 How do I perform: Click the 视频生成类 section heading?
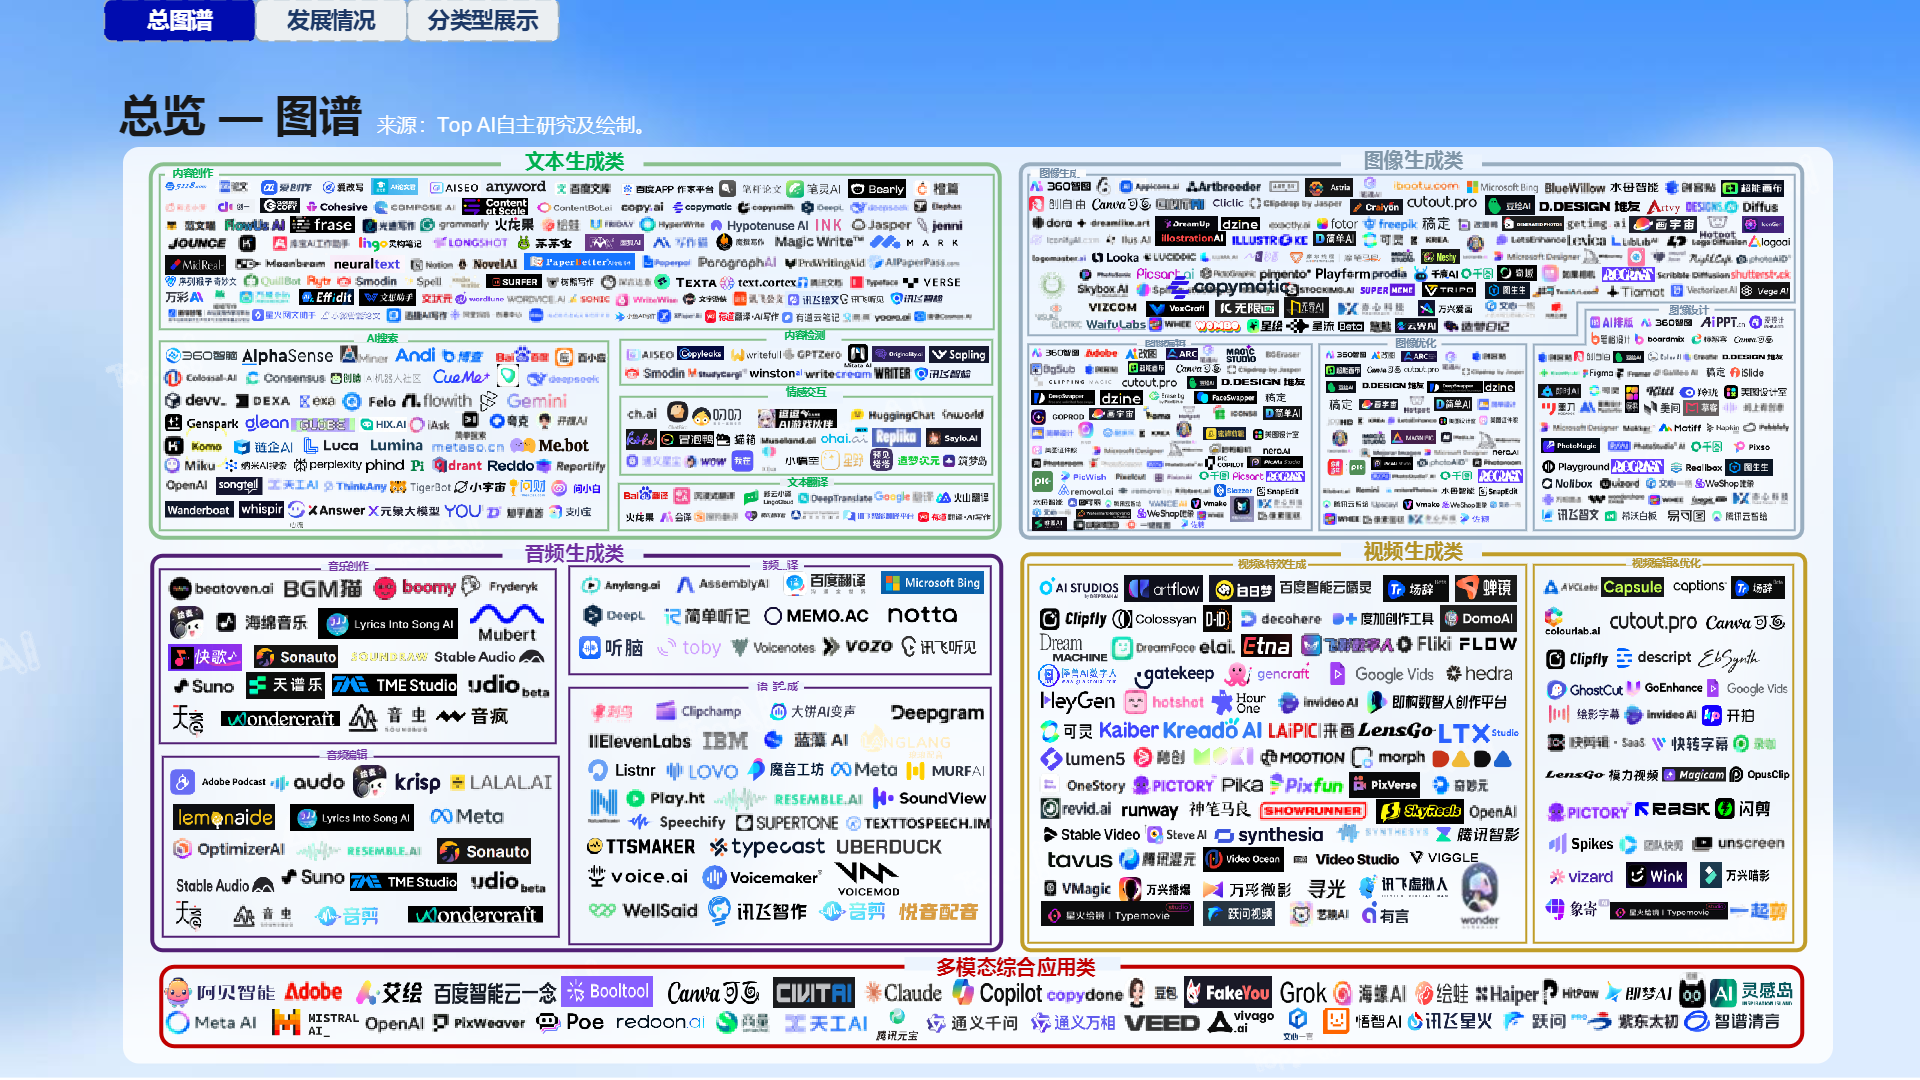click(x=1413, y=550)
